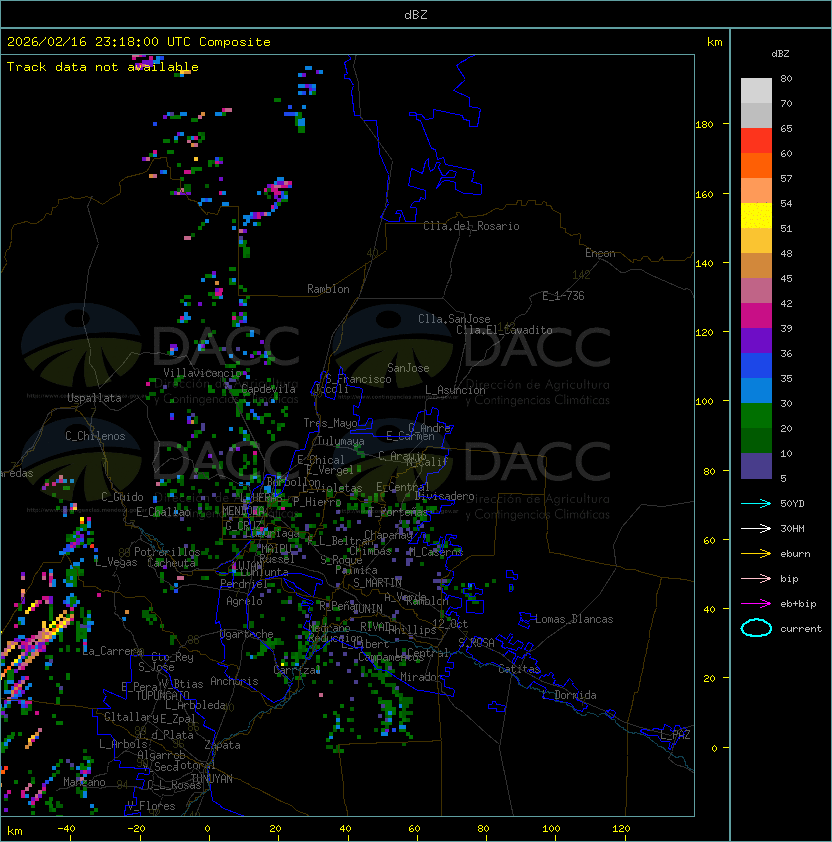Click the 'Catitas' map label

pyautogui.click(x=519, y=669)
